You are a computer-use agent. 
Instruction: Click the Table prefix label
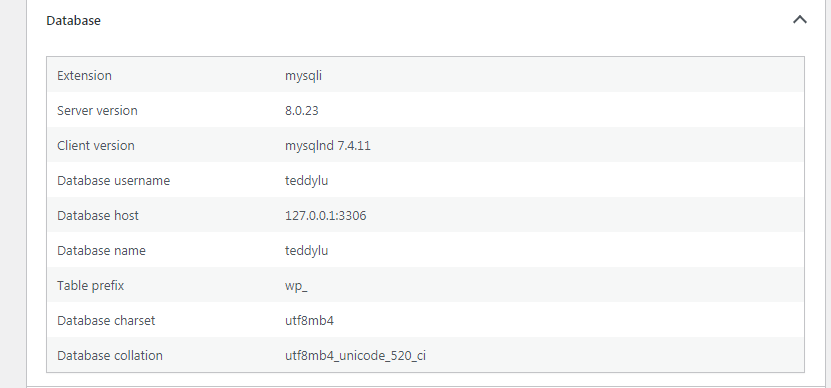pyautogui.click(x=91, y=286)
